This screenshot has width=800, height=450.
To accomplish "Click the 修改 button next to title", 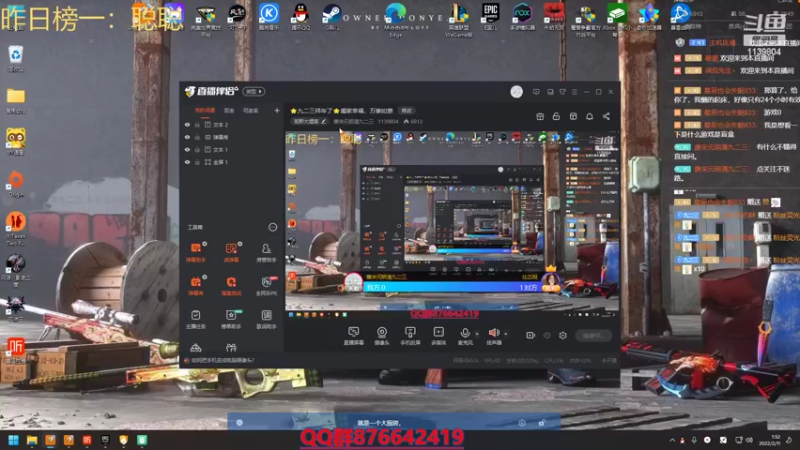I will pyautogui.click(x=407, y=110).
